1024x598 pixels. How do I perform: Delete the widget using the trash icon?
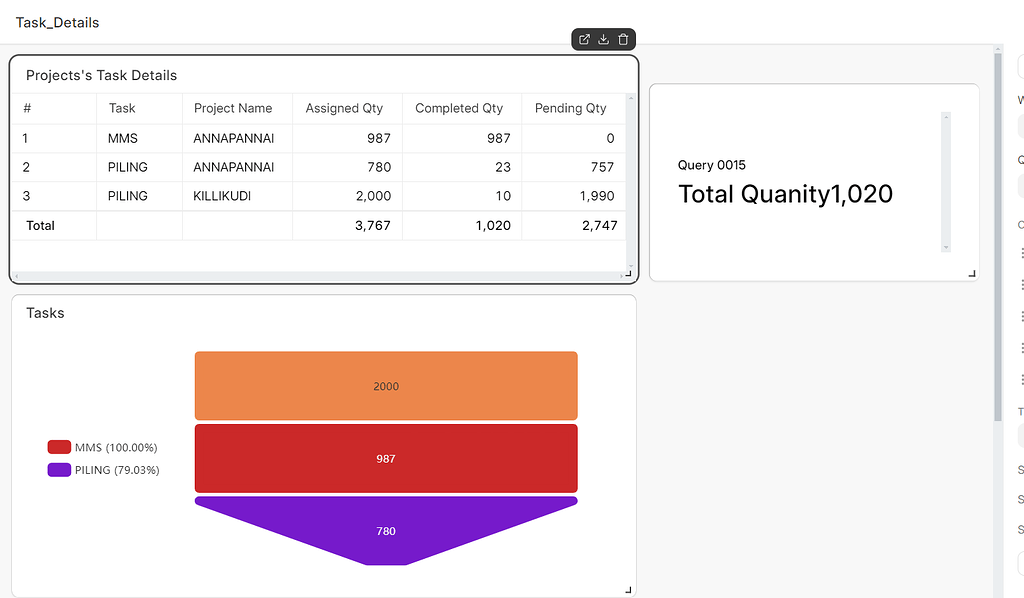coord(623,39)
